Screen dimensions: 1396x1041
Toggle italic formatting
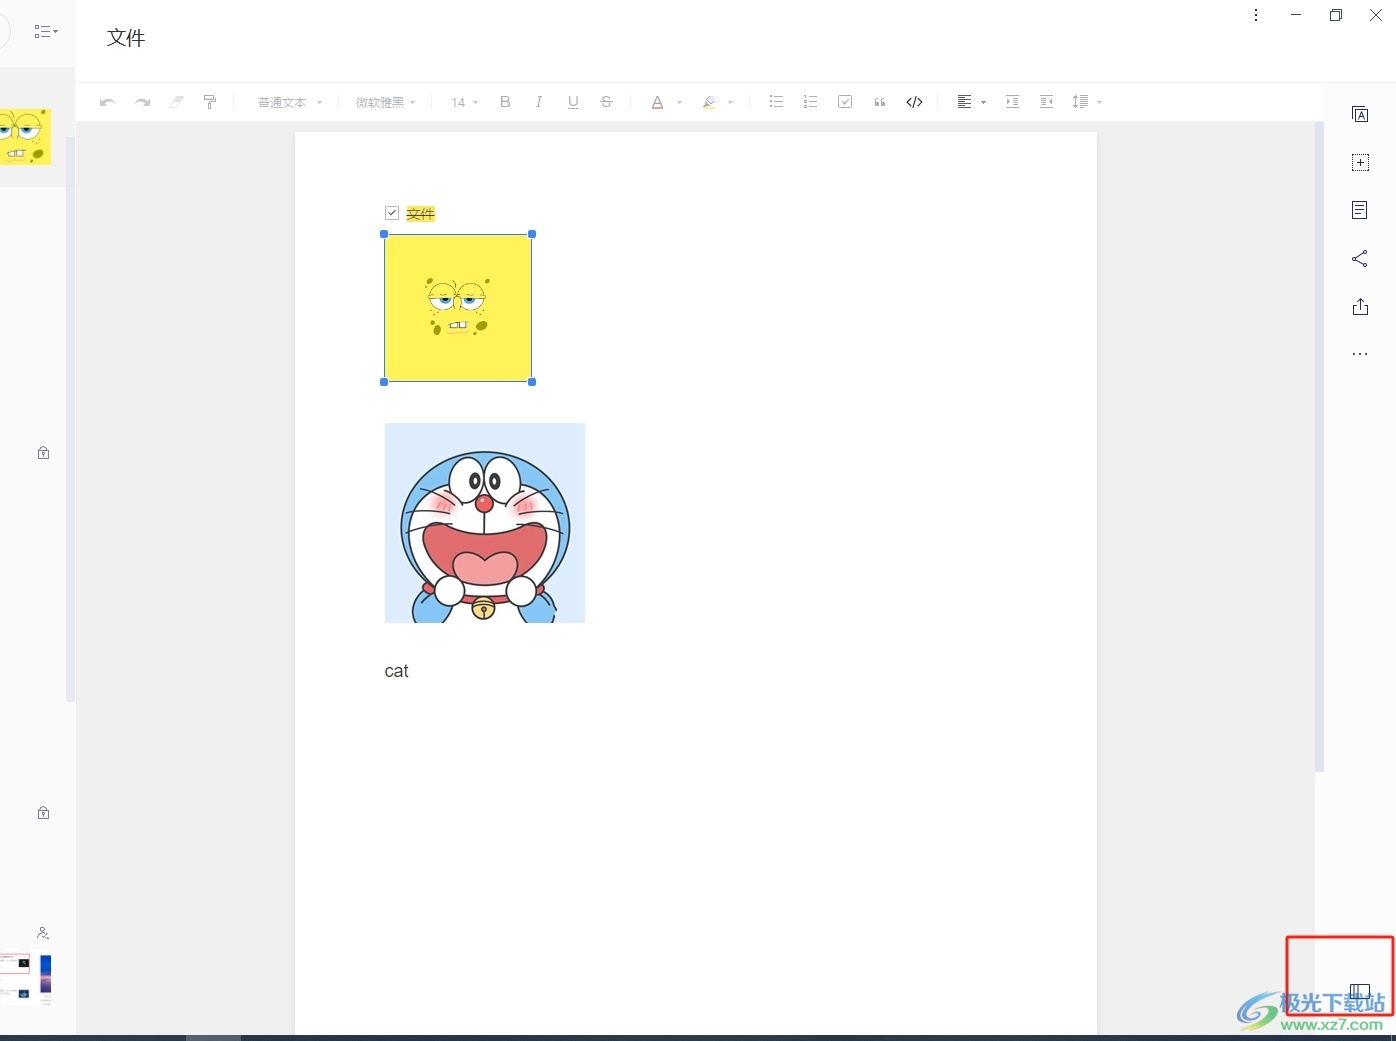pos(539,102)
